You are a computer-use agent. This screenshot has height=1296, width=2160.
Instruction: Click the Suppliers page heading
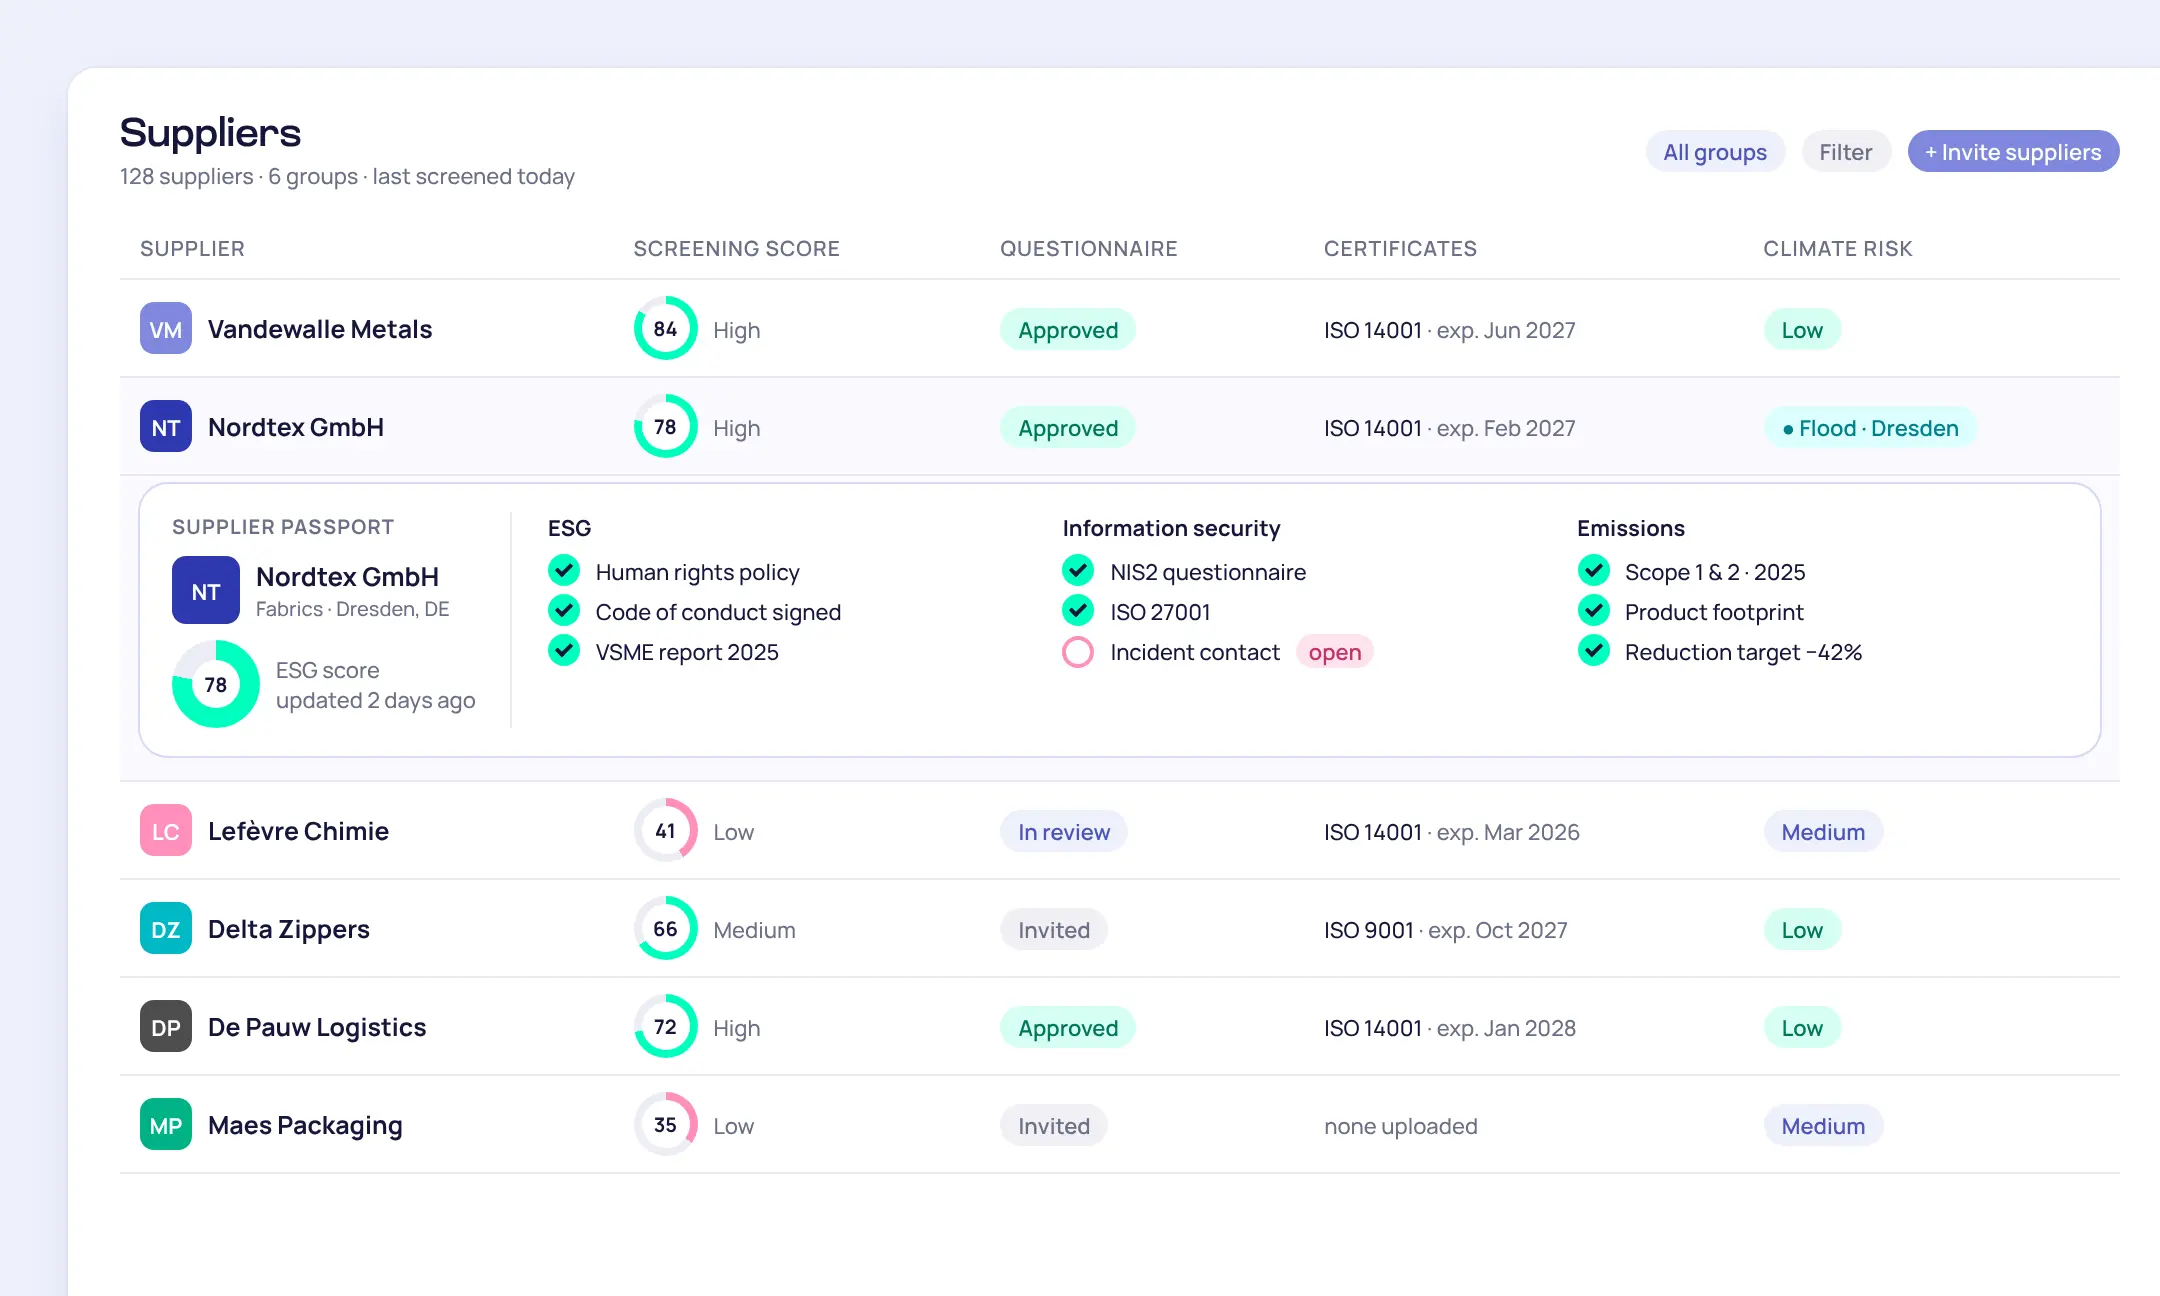tap(210, 132)
